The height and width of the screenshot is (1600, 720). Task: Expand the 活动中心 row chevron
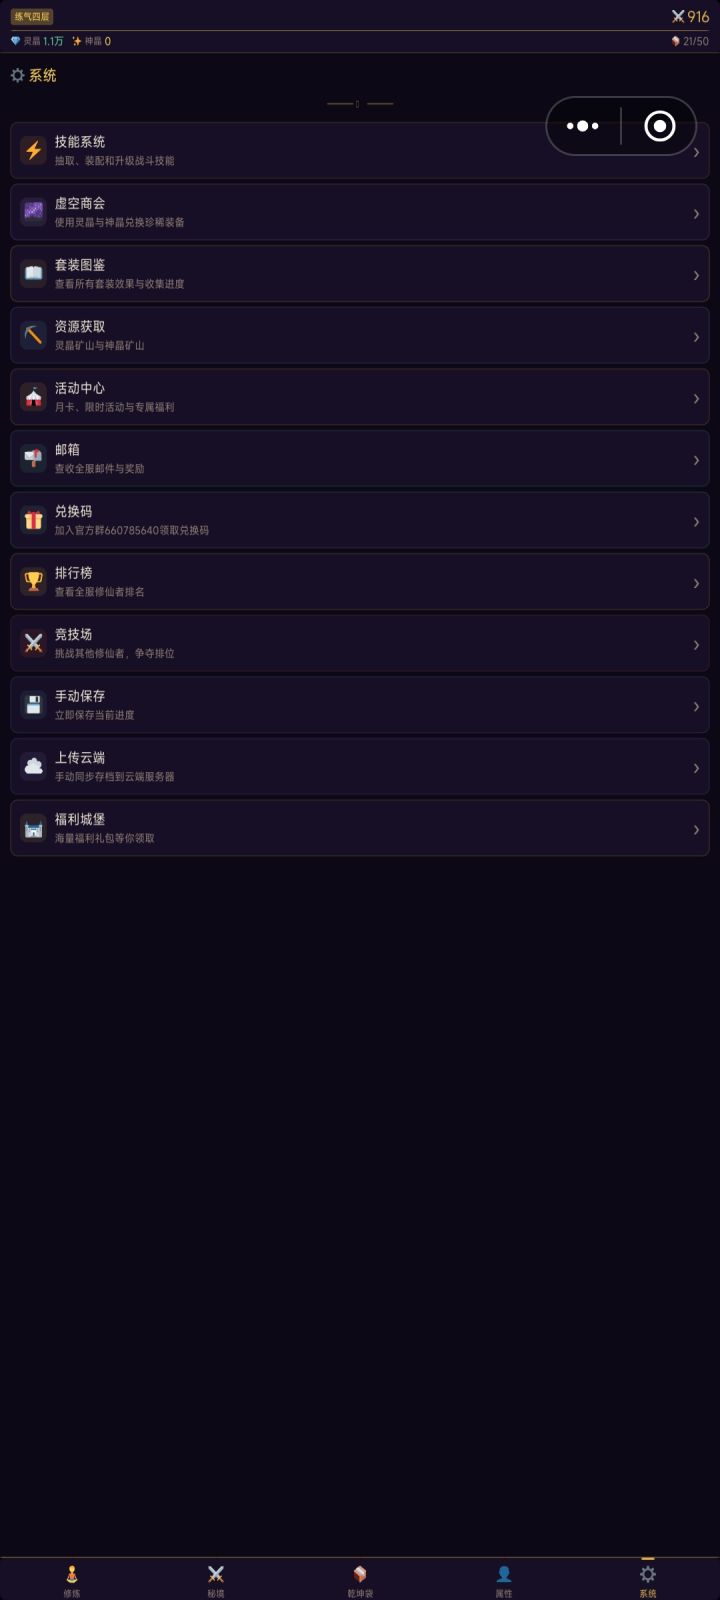pyautogui.click(x=696, y=398)
